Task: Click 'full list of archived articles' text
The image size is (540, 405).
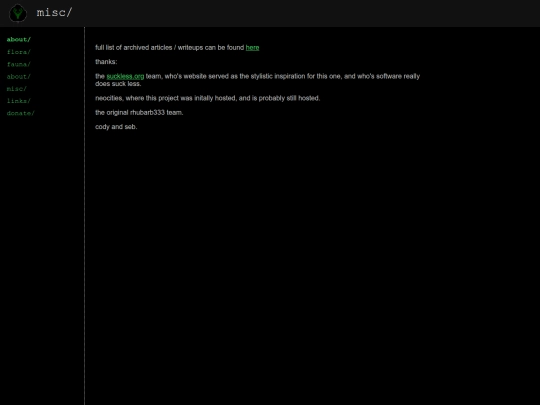Action: click(x=134, y=48)
